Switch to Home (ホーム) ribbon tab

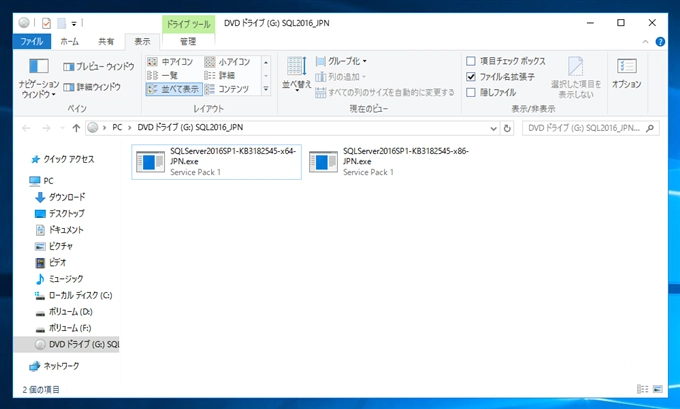pyautogui.click(x=69, y=41)
